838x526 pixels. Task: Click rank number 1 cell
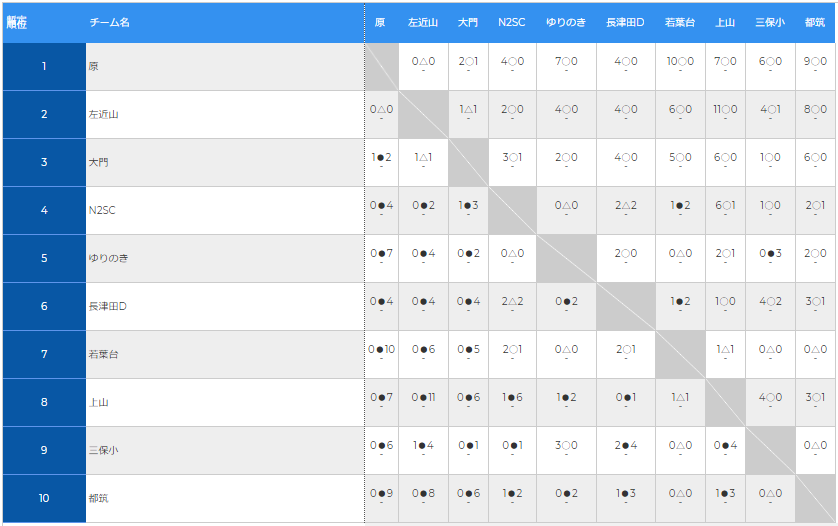pyautogui.click(x=44, y=67)
